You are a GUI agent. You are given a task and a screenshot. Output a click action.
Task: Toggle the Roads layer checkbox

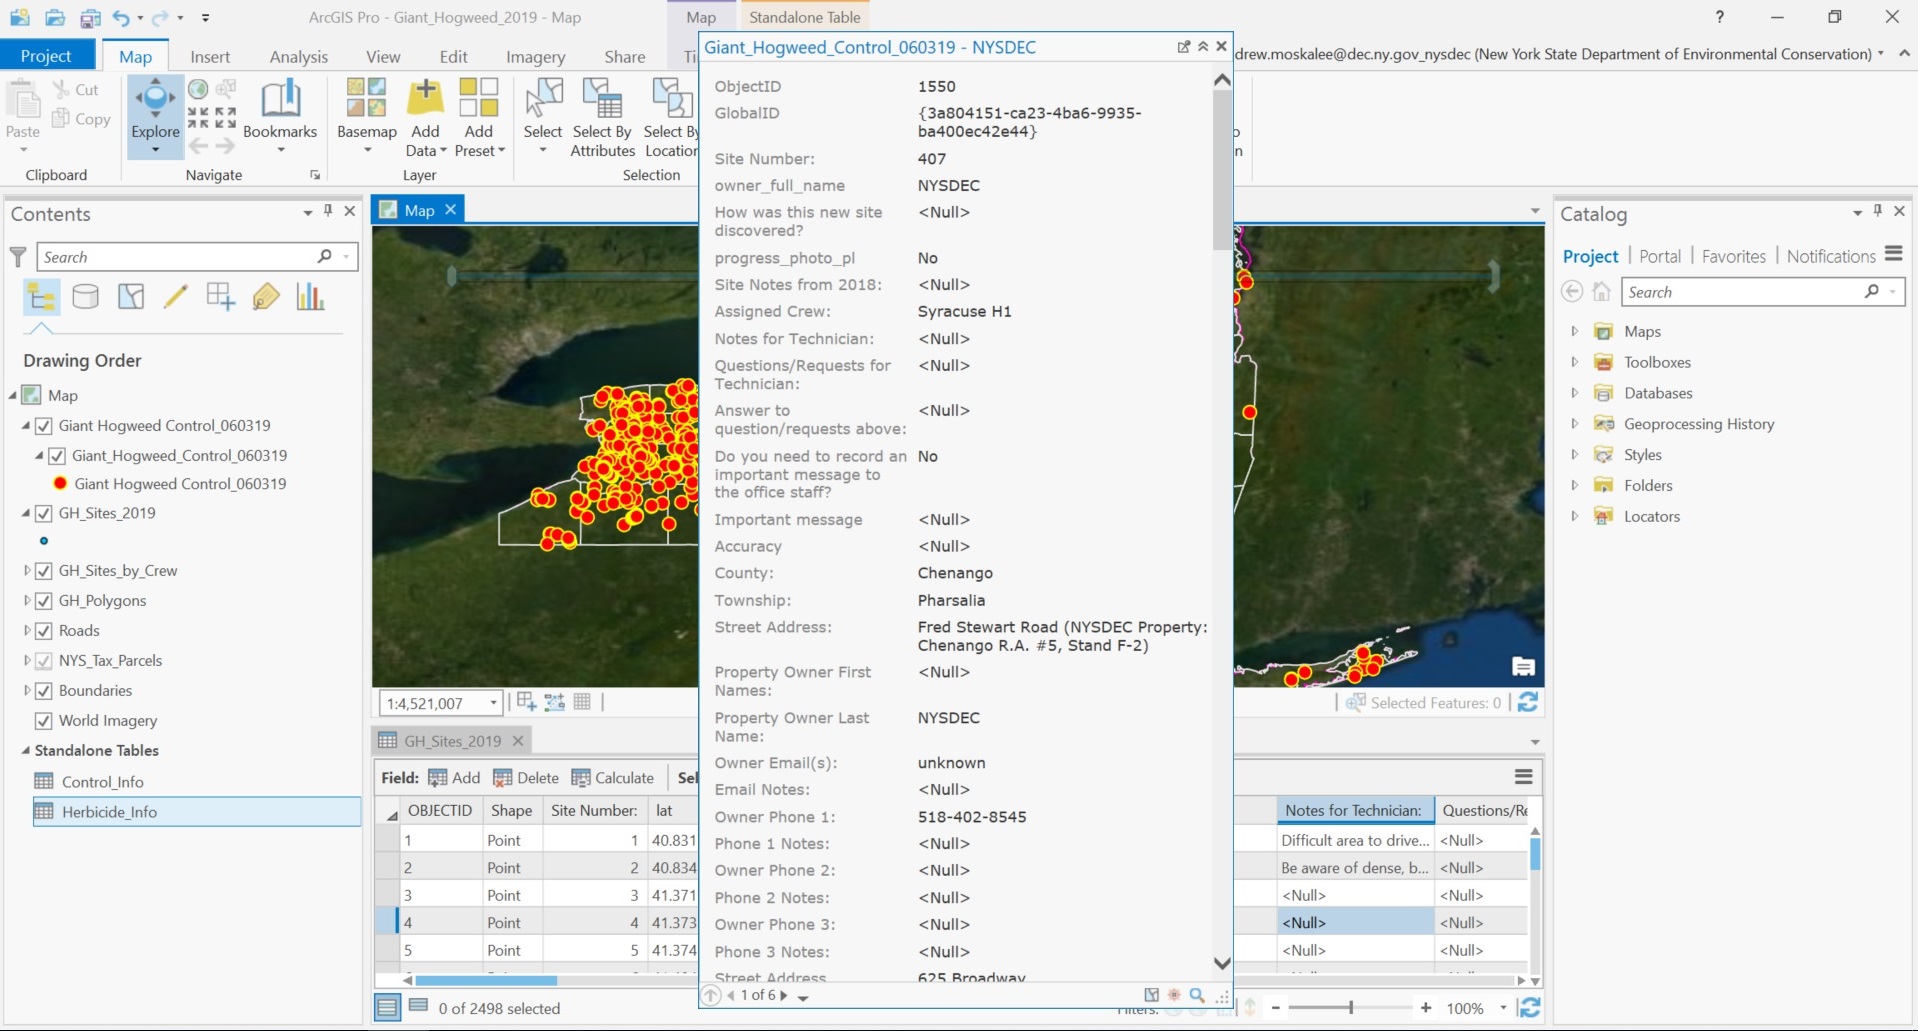pos(44,631)
